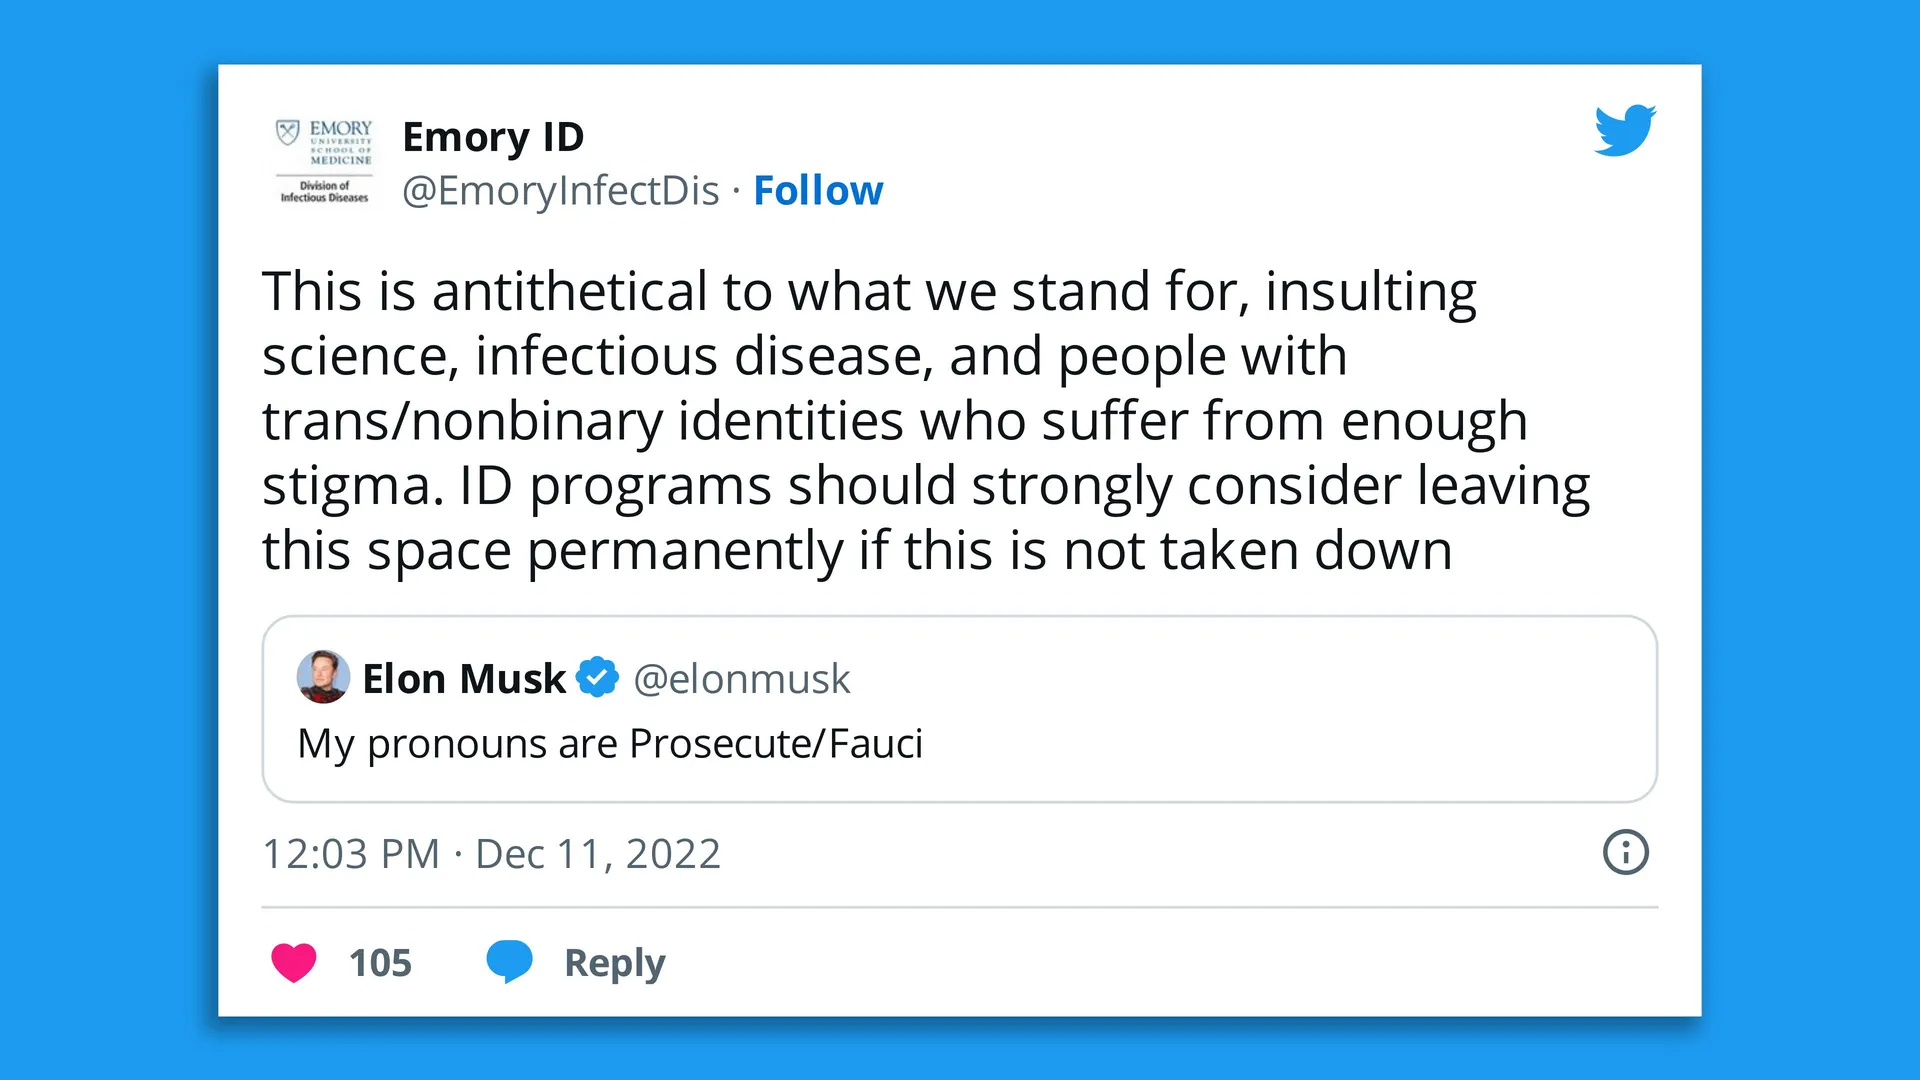Viewport: 1920px width, 1080px height.
Task: Click the Twitter bird logo
Action: pyautogui.click(x=1623, y=129)
